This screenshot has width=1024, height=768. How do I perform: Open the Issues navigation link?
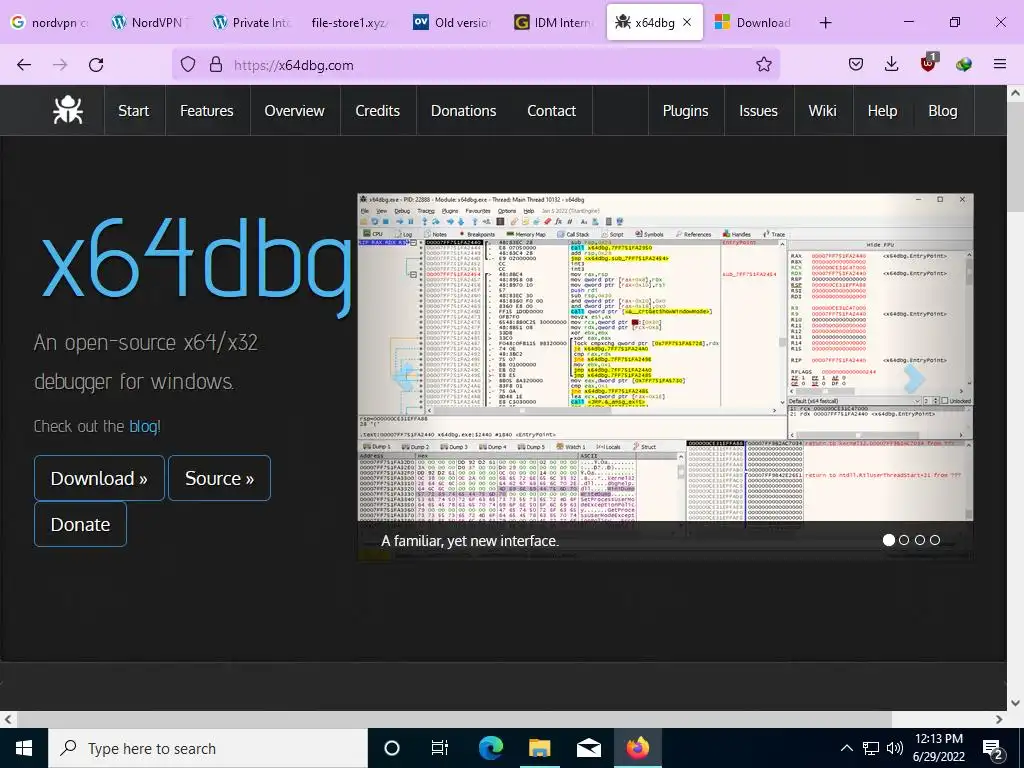[758, 110]
